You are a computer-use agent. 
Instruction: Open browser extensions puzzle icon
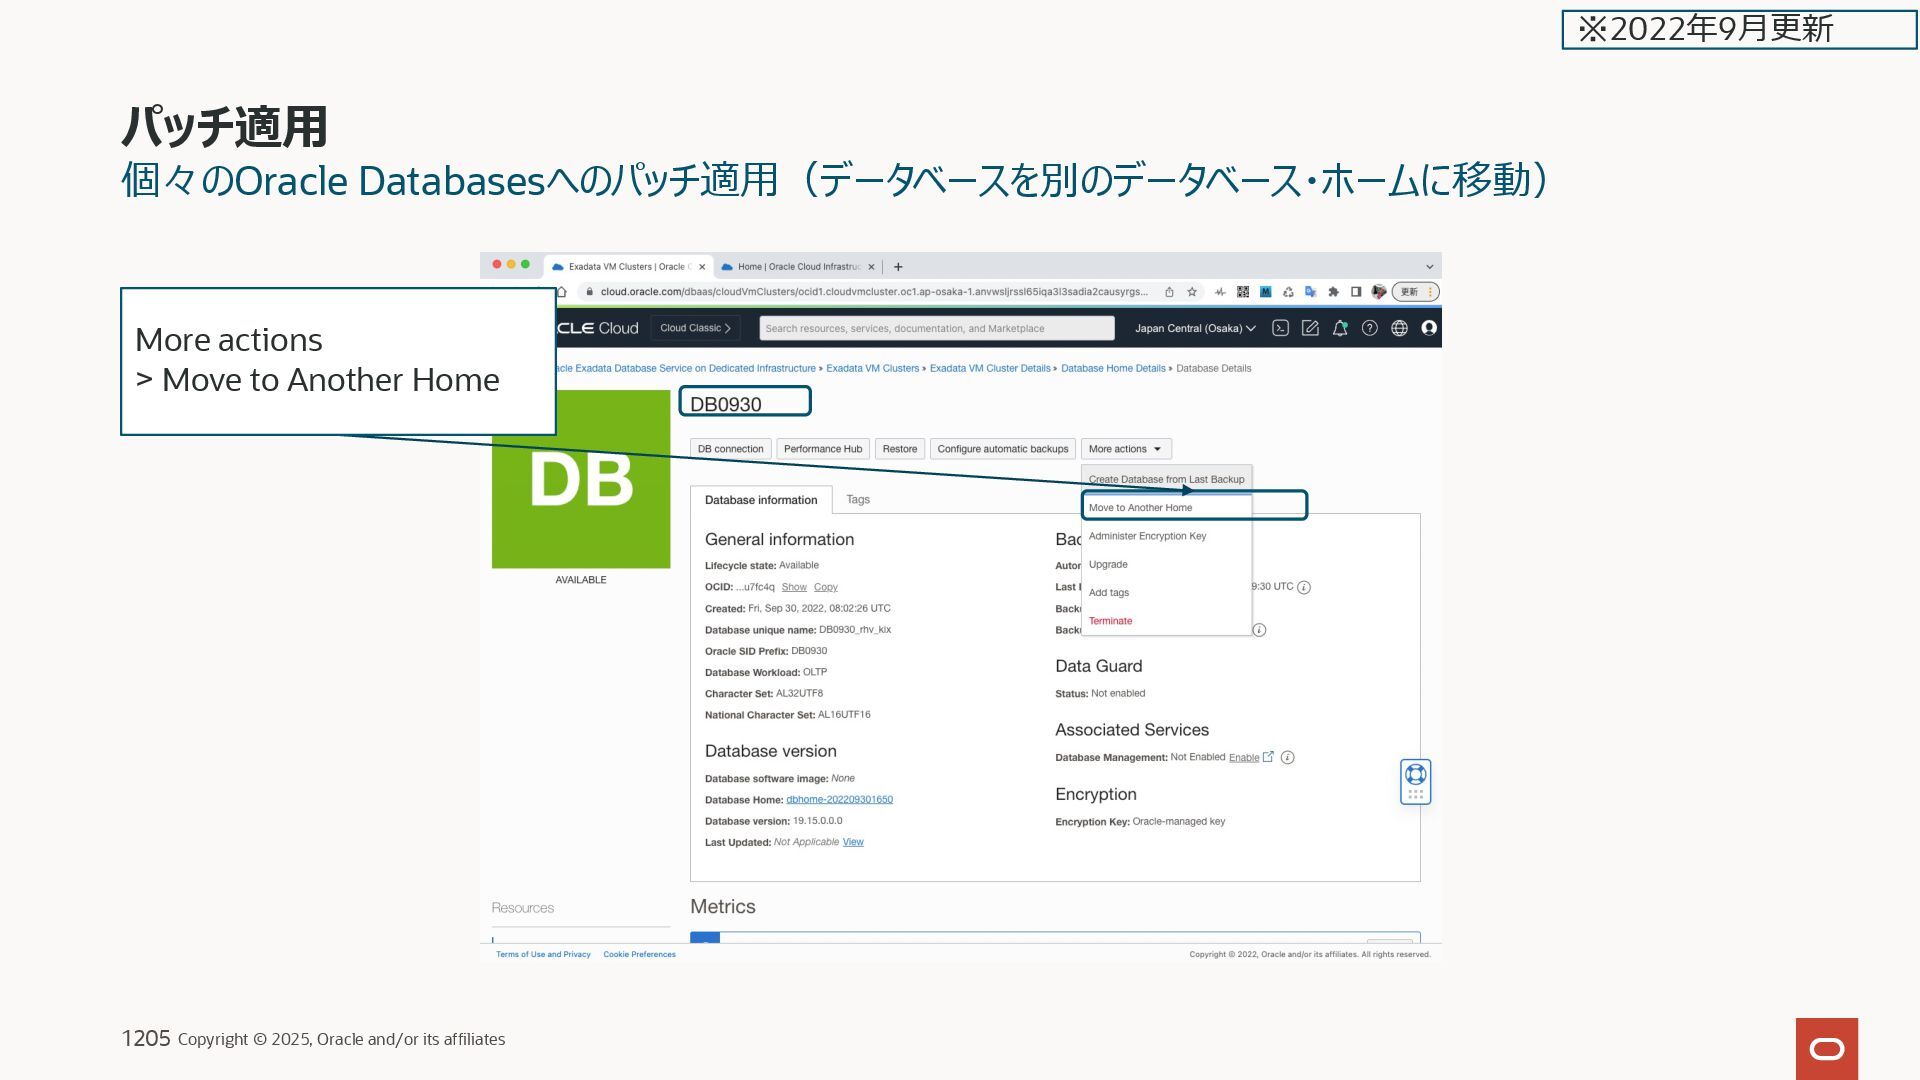[1333, 292]
